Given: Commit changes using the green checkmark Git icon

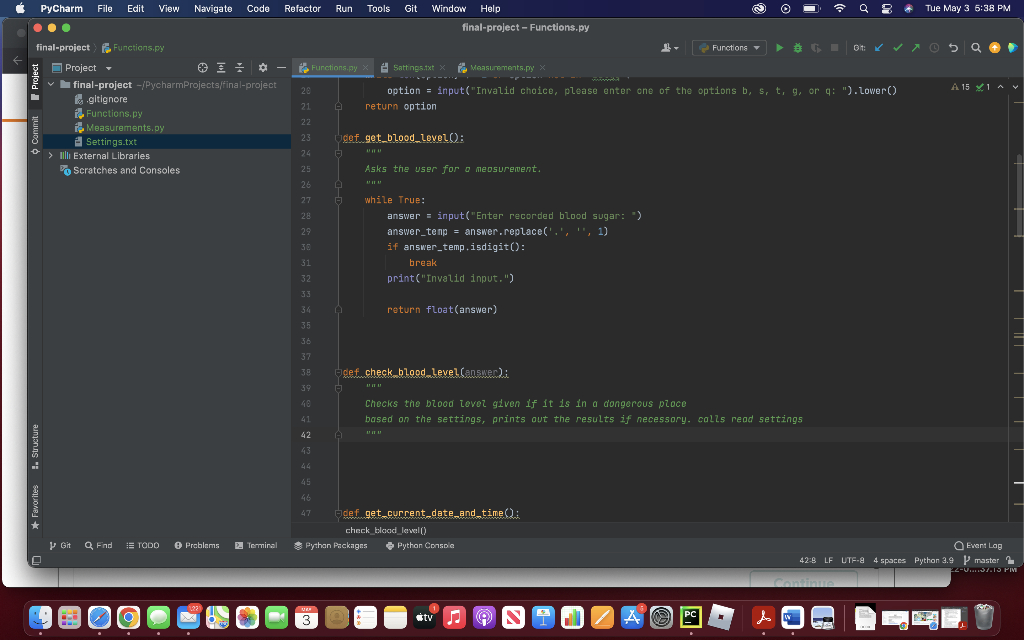Looking at the screenshot, I should 898,46.
